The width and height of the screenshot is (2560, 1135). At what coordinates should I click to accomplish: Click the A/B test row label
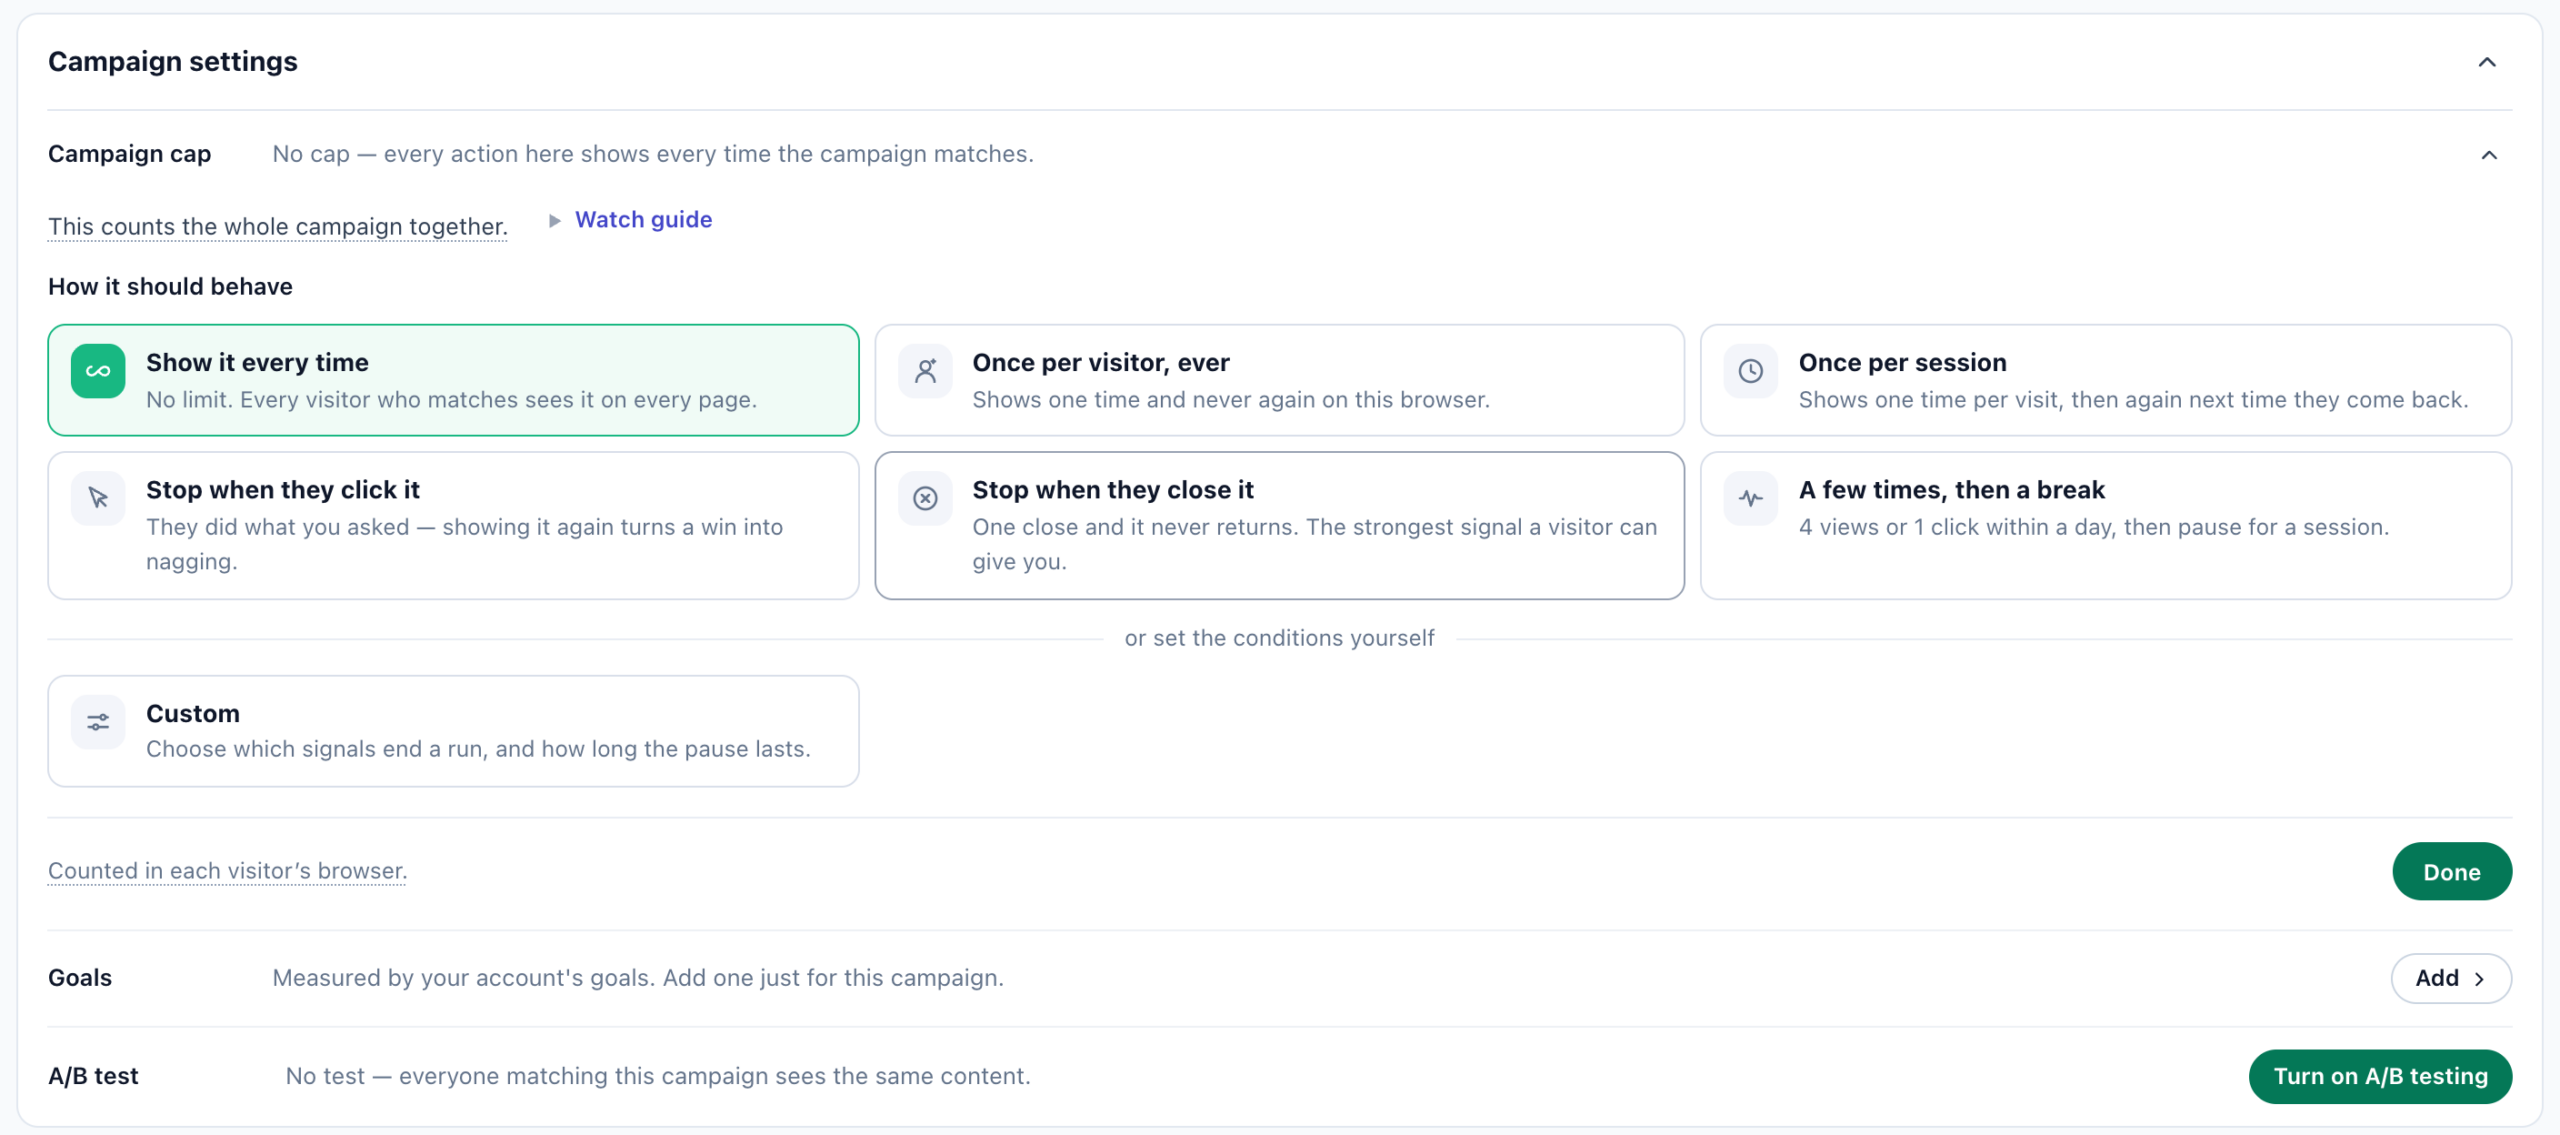[93, 1077]
